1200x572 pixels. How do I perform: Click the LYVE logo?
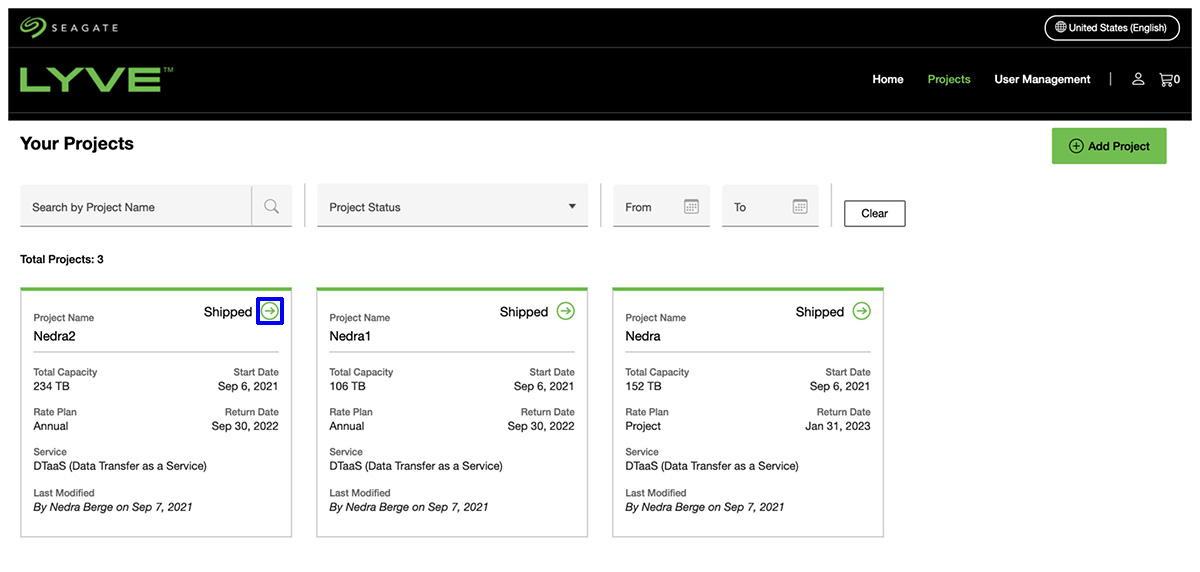tap(97, 79)
